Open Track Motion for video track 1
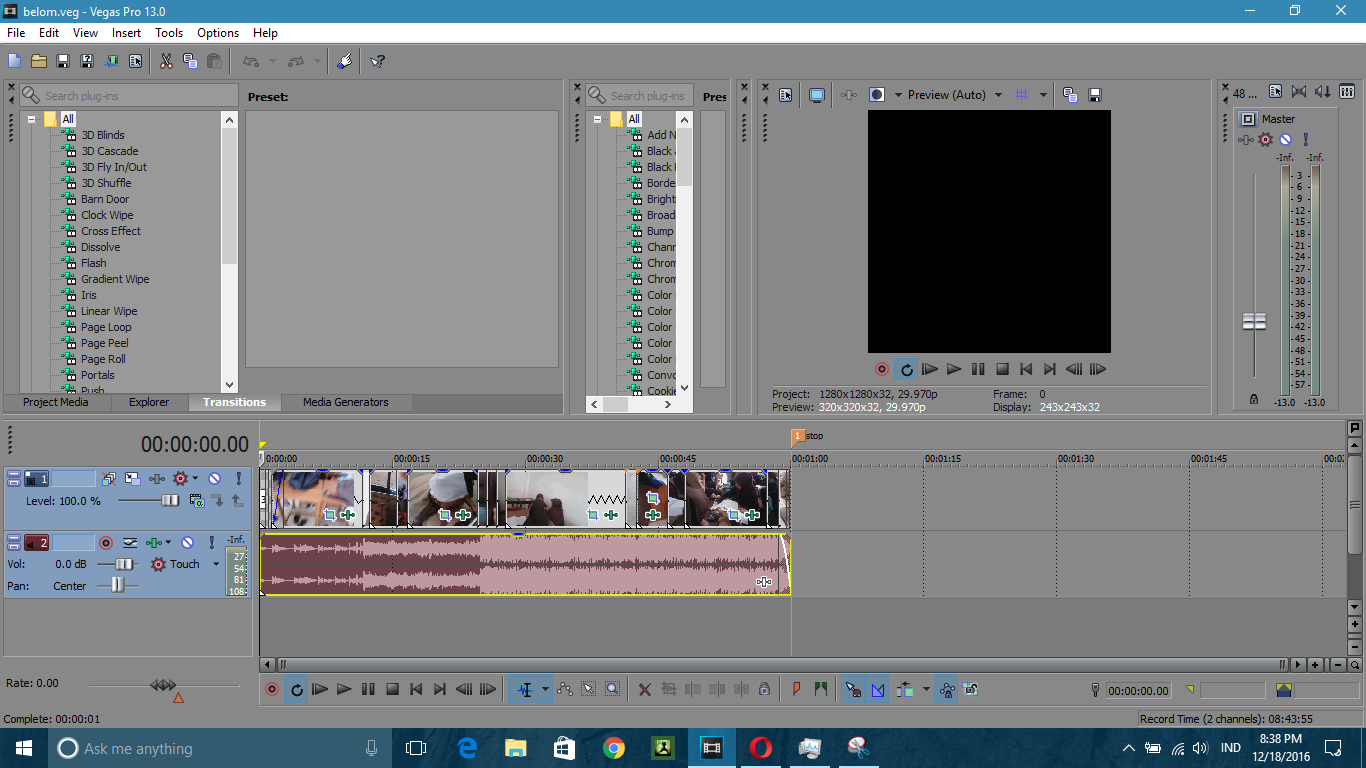Viewport: 1366px width, 768px height. 133,478
